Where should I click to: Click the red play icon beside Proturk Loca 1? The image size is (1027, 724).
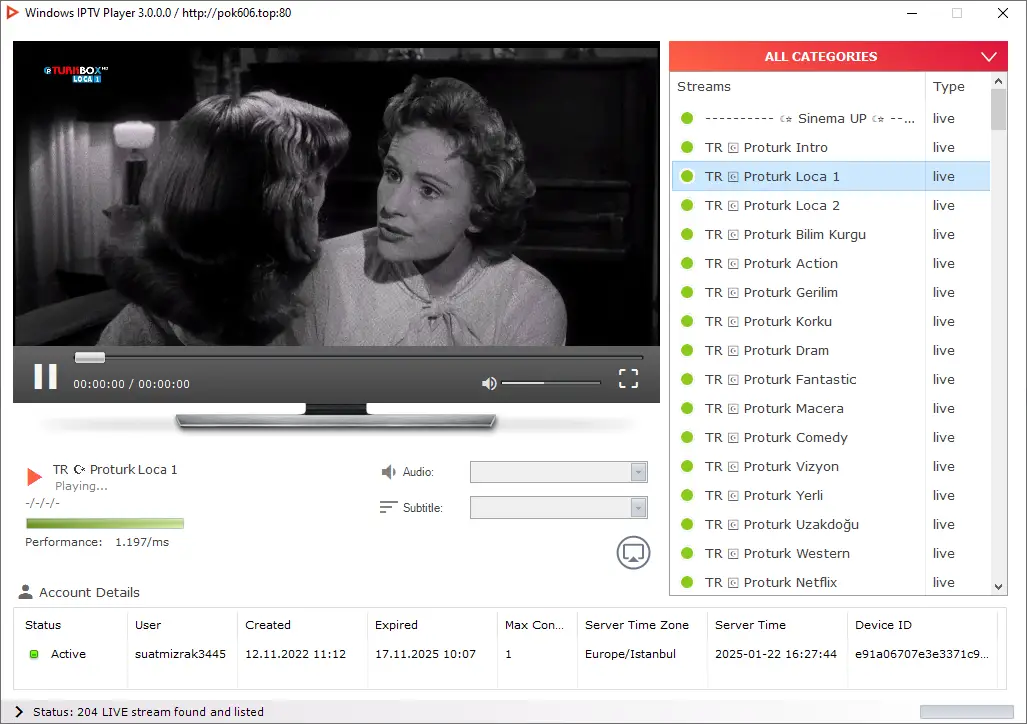tap(34, 476)
